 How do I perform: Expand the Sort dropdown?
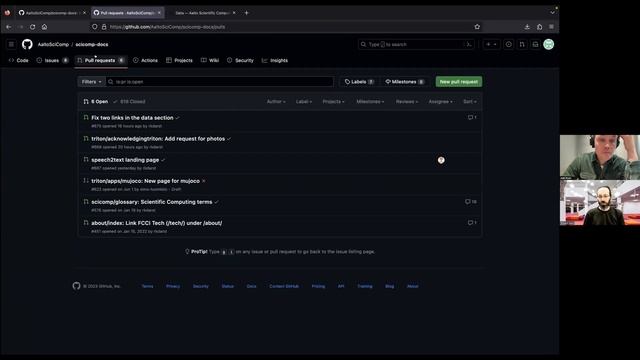470,102
